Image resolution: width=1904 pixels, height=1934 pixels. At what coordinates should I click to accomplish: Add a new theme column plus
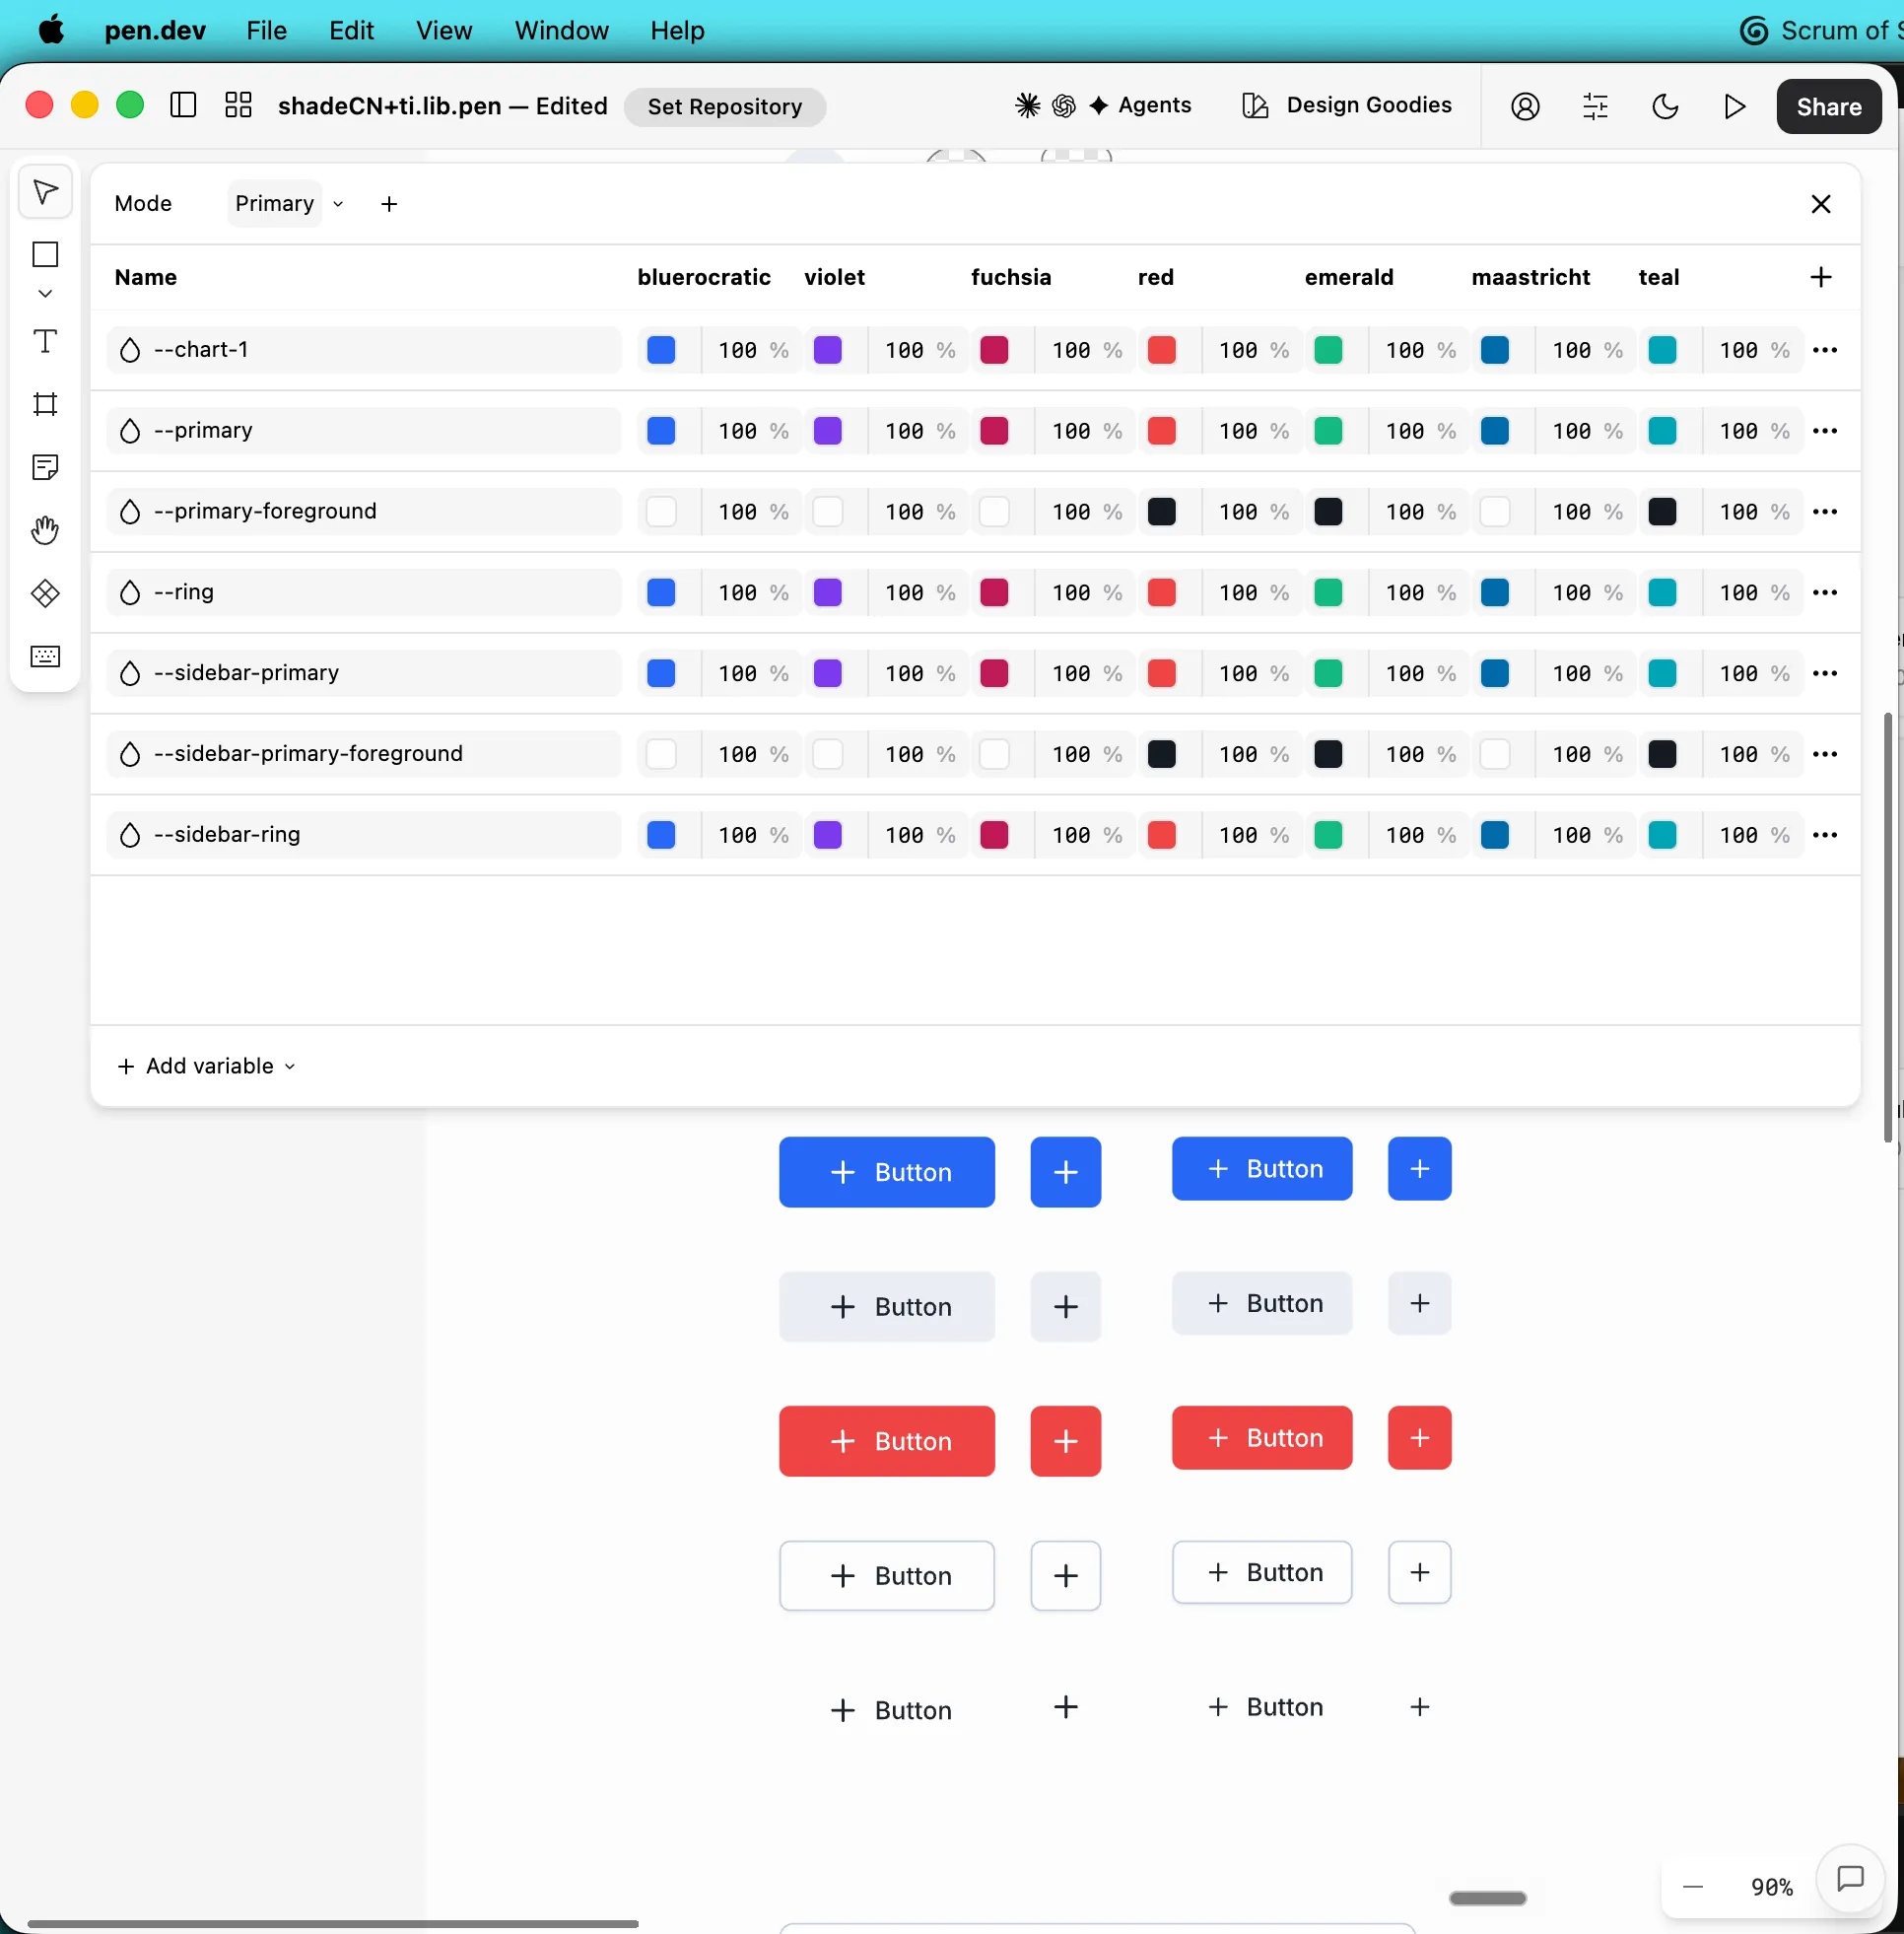tap(1821, 277)
